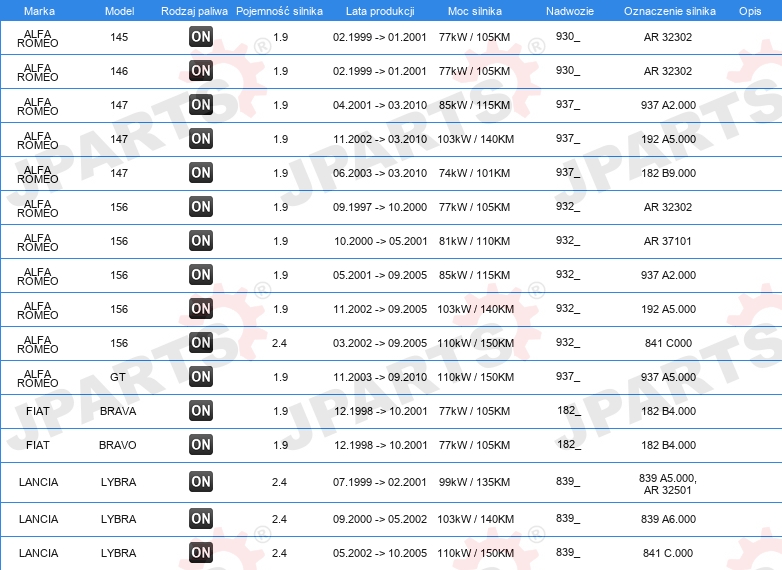The width and height of the screenshot is (782, 570).
Task: Click engine code '841 C000'
Action: (668, 343)
